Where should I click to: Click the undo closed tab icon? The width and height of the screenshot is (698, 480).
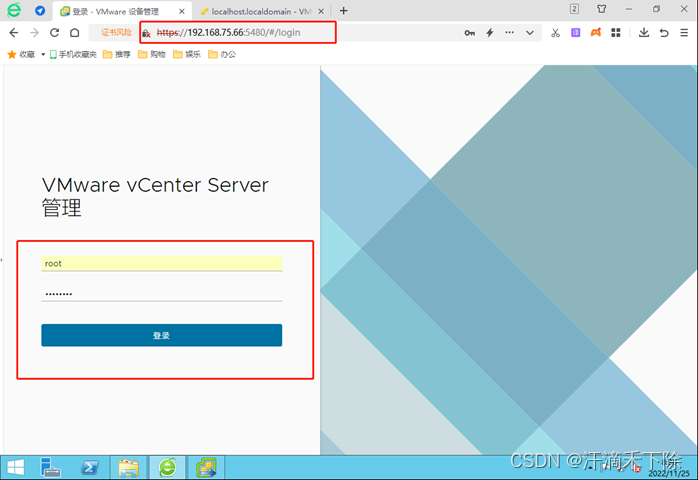pyautogui.click(x=664, y=33)
